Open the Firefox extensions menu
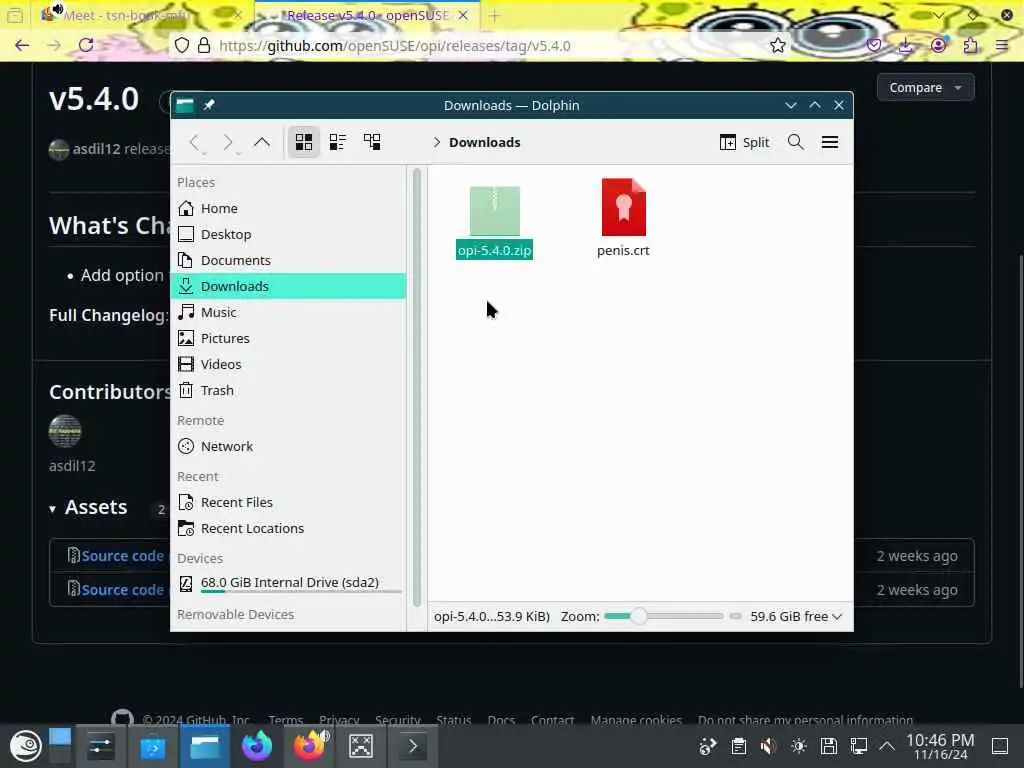1024x768 pixels. coord(970,45)
